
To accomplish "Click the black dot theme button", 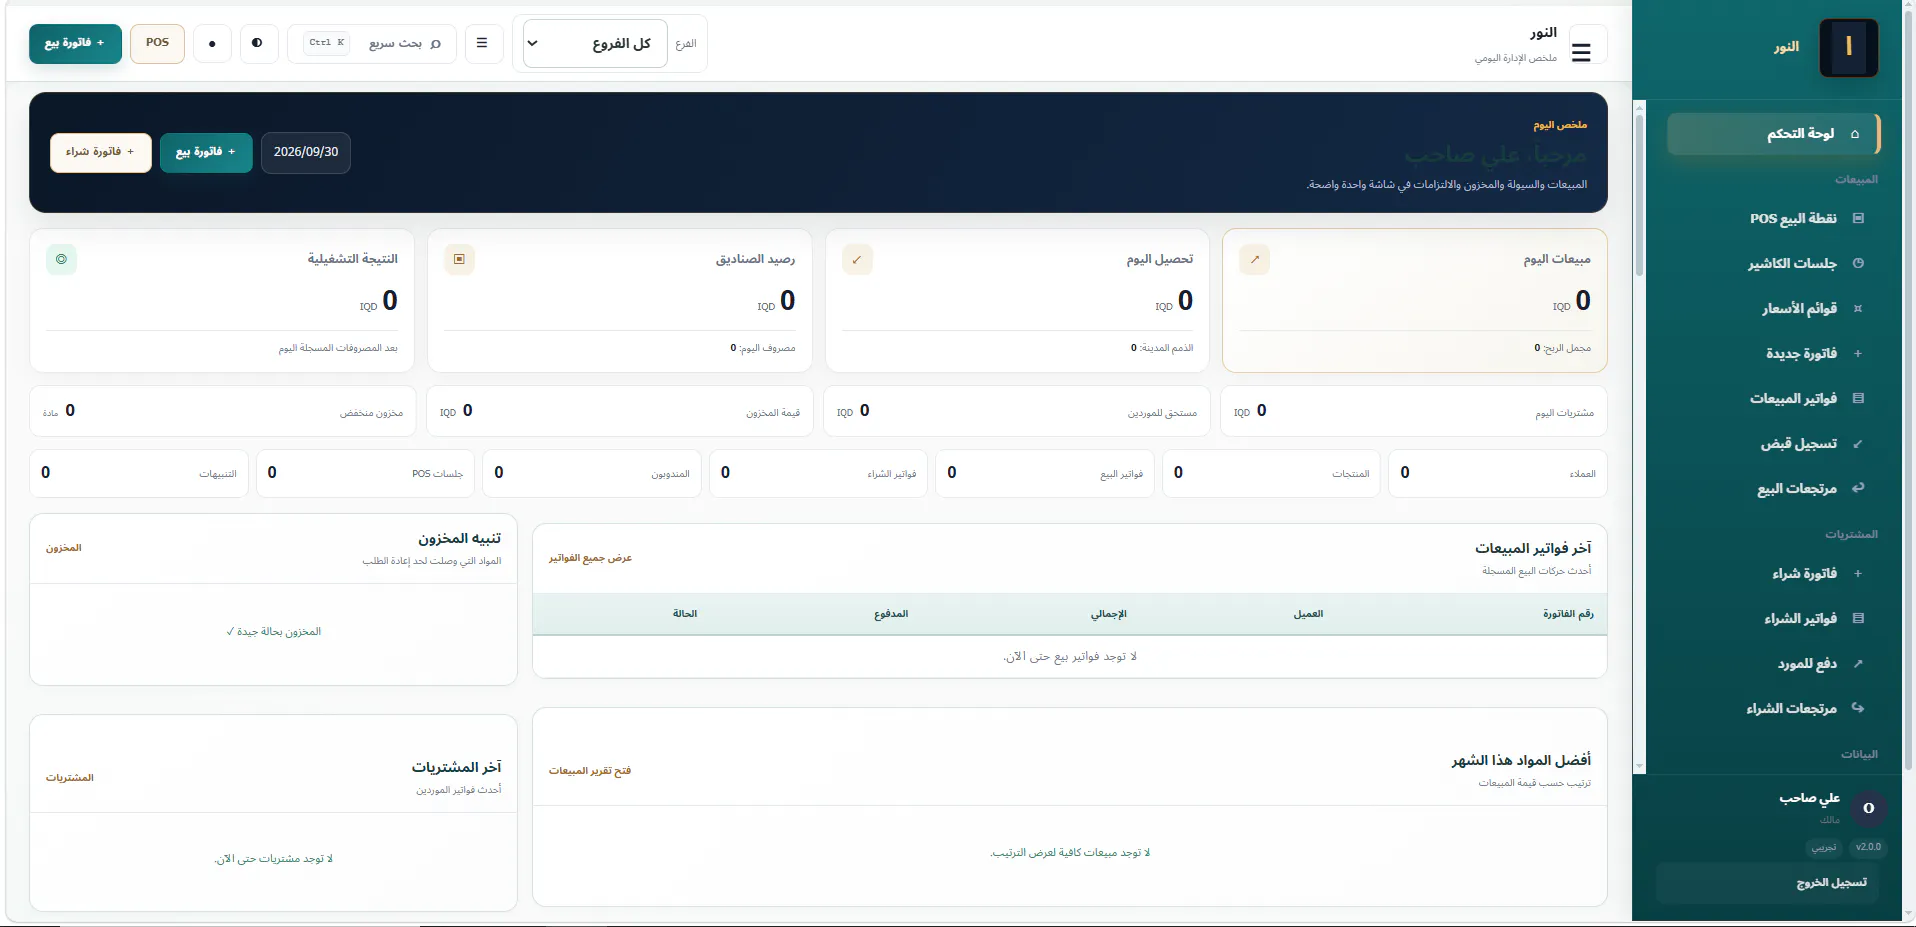I will (x=212, y=43).
